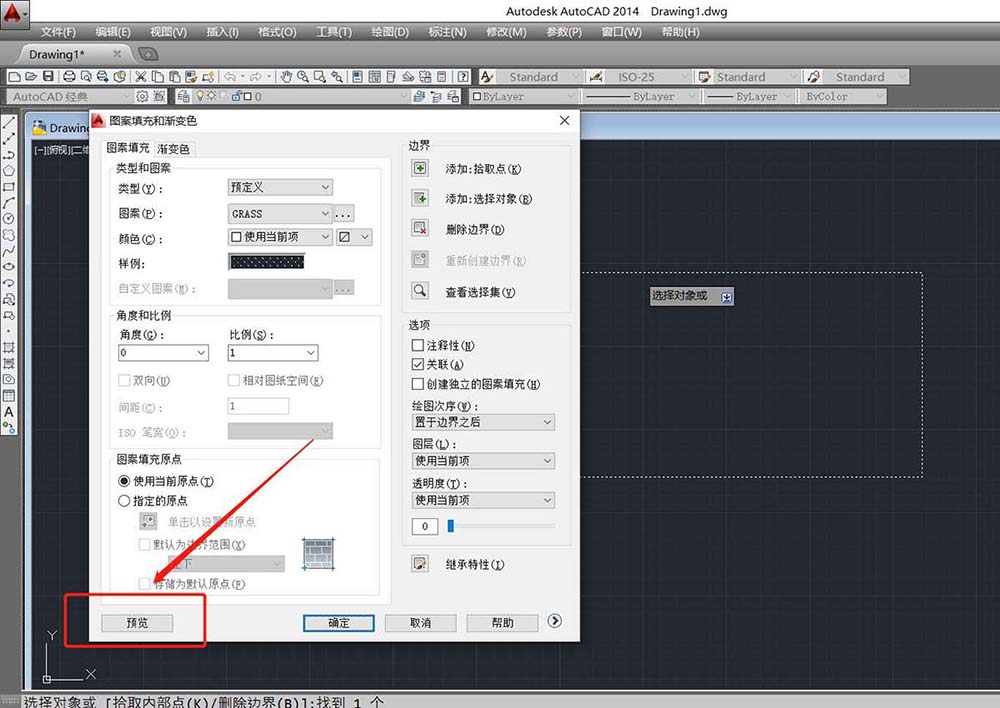This screenshot has height=708, width=1000.
Task: Click the Help question mark toolbar icon
Action: (464, 77)
